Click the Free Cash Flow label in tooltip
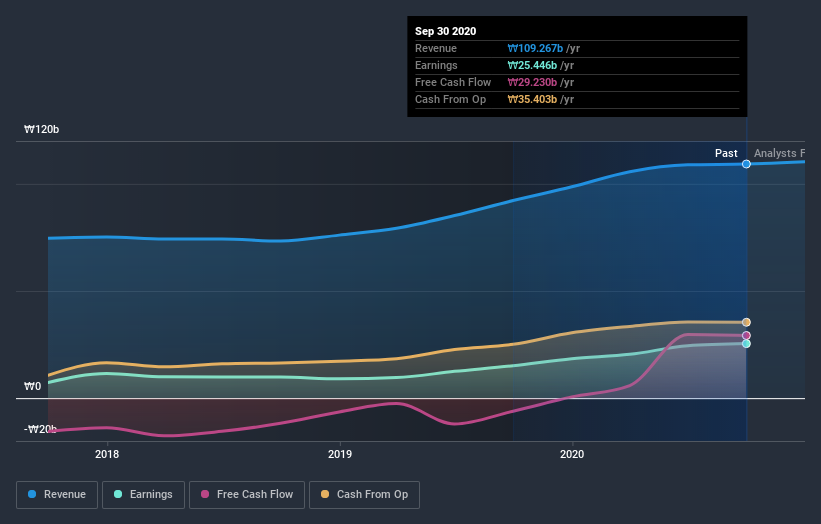Viewport: 821px width, 524px height. tap(453, 82)
